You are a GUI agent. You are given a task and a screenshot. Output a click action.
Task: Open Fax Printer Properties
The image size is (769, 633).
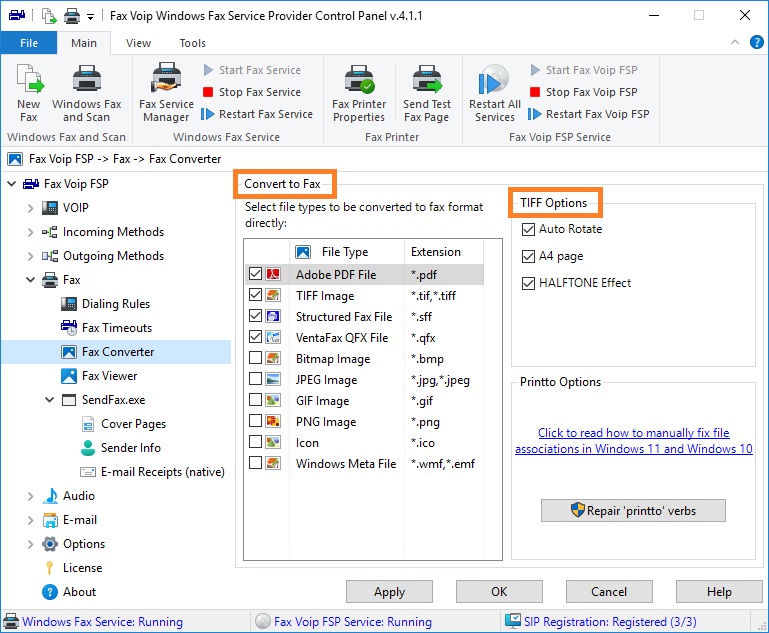click(x=359, y=93)
